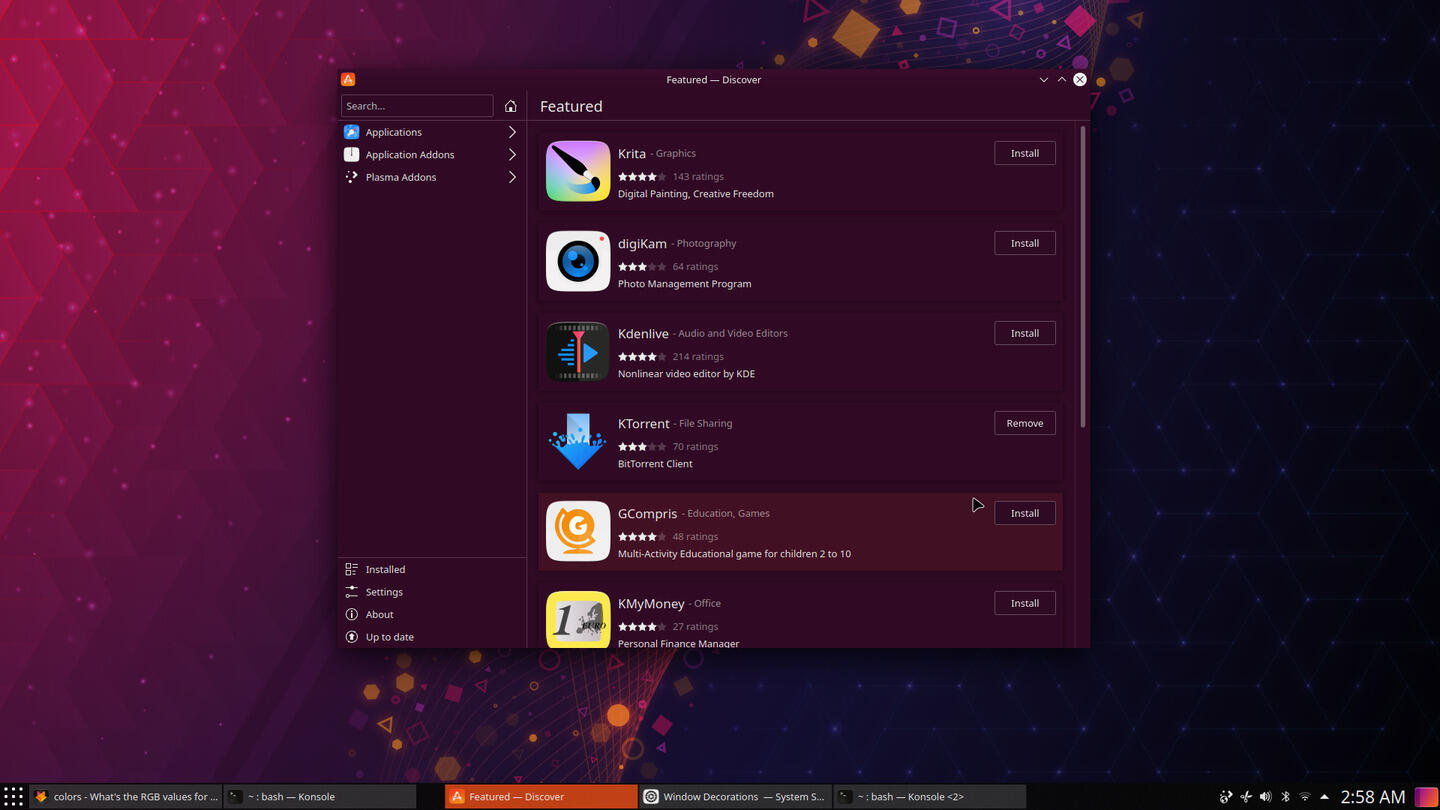Click the Up to date icon
The width and height of the screenshot is (1440, 810).
point(351,637)
